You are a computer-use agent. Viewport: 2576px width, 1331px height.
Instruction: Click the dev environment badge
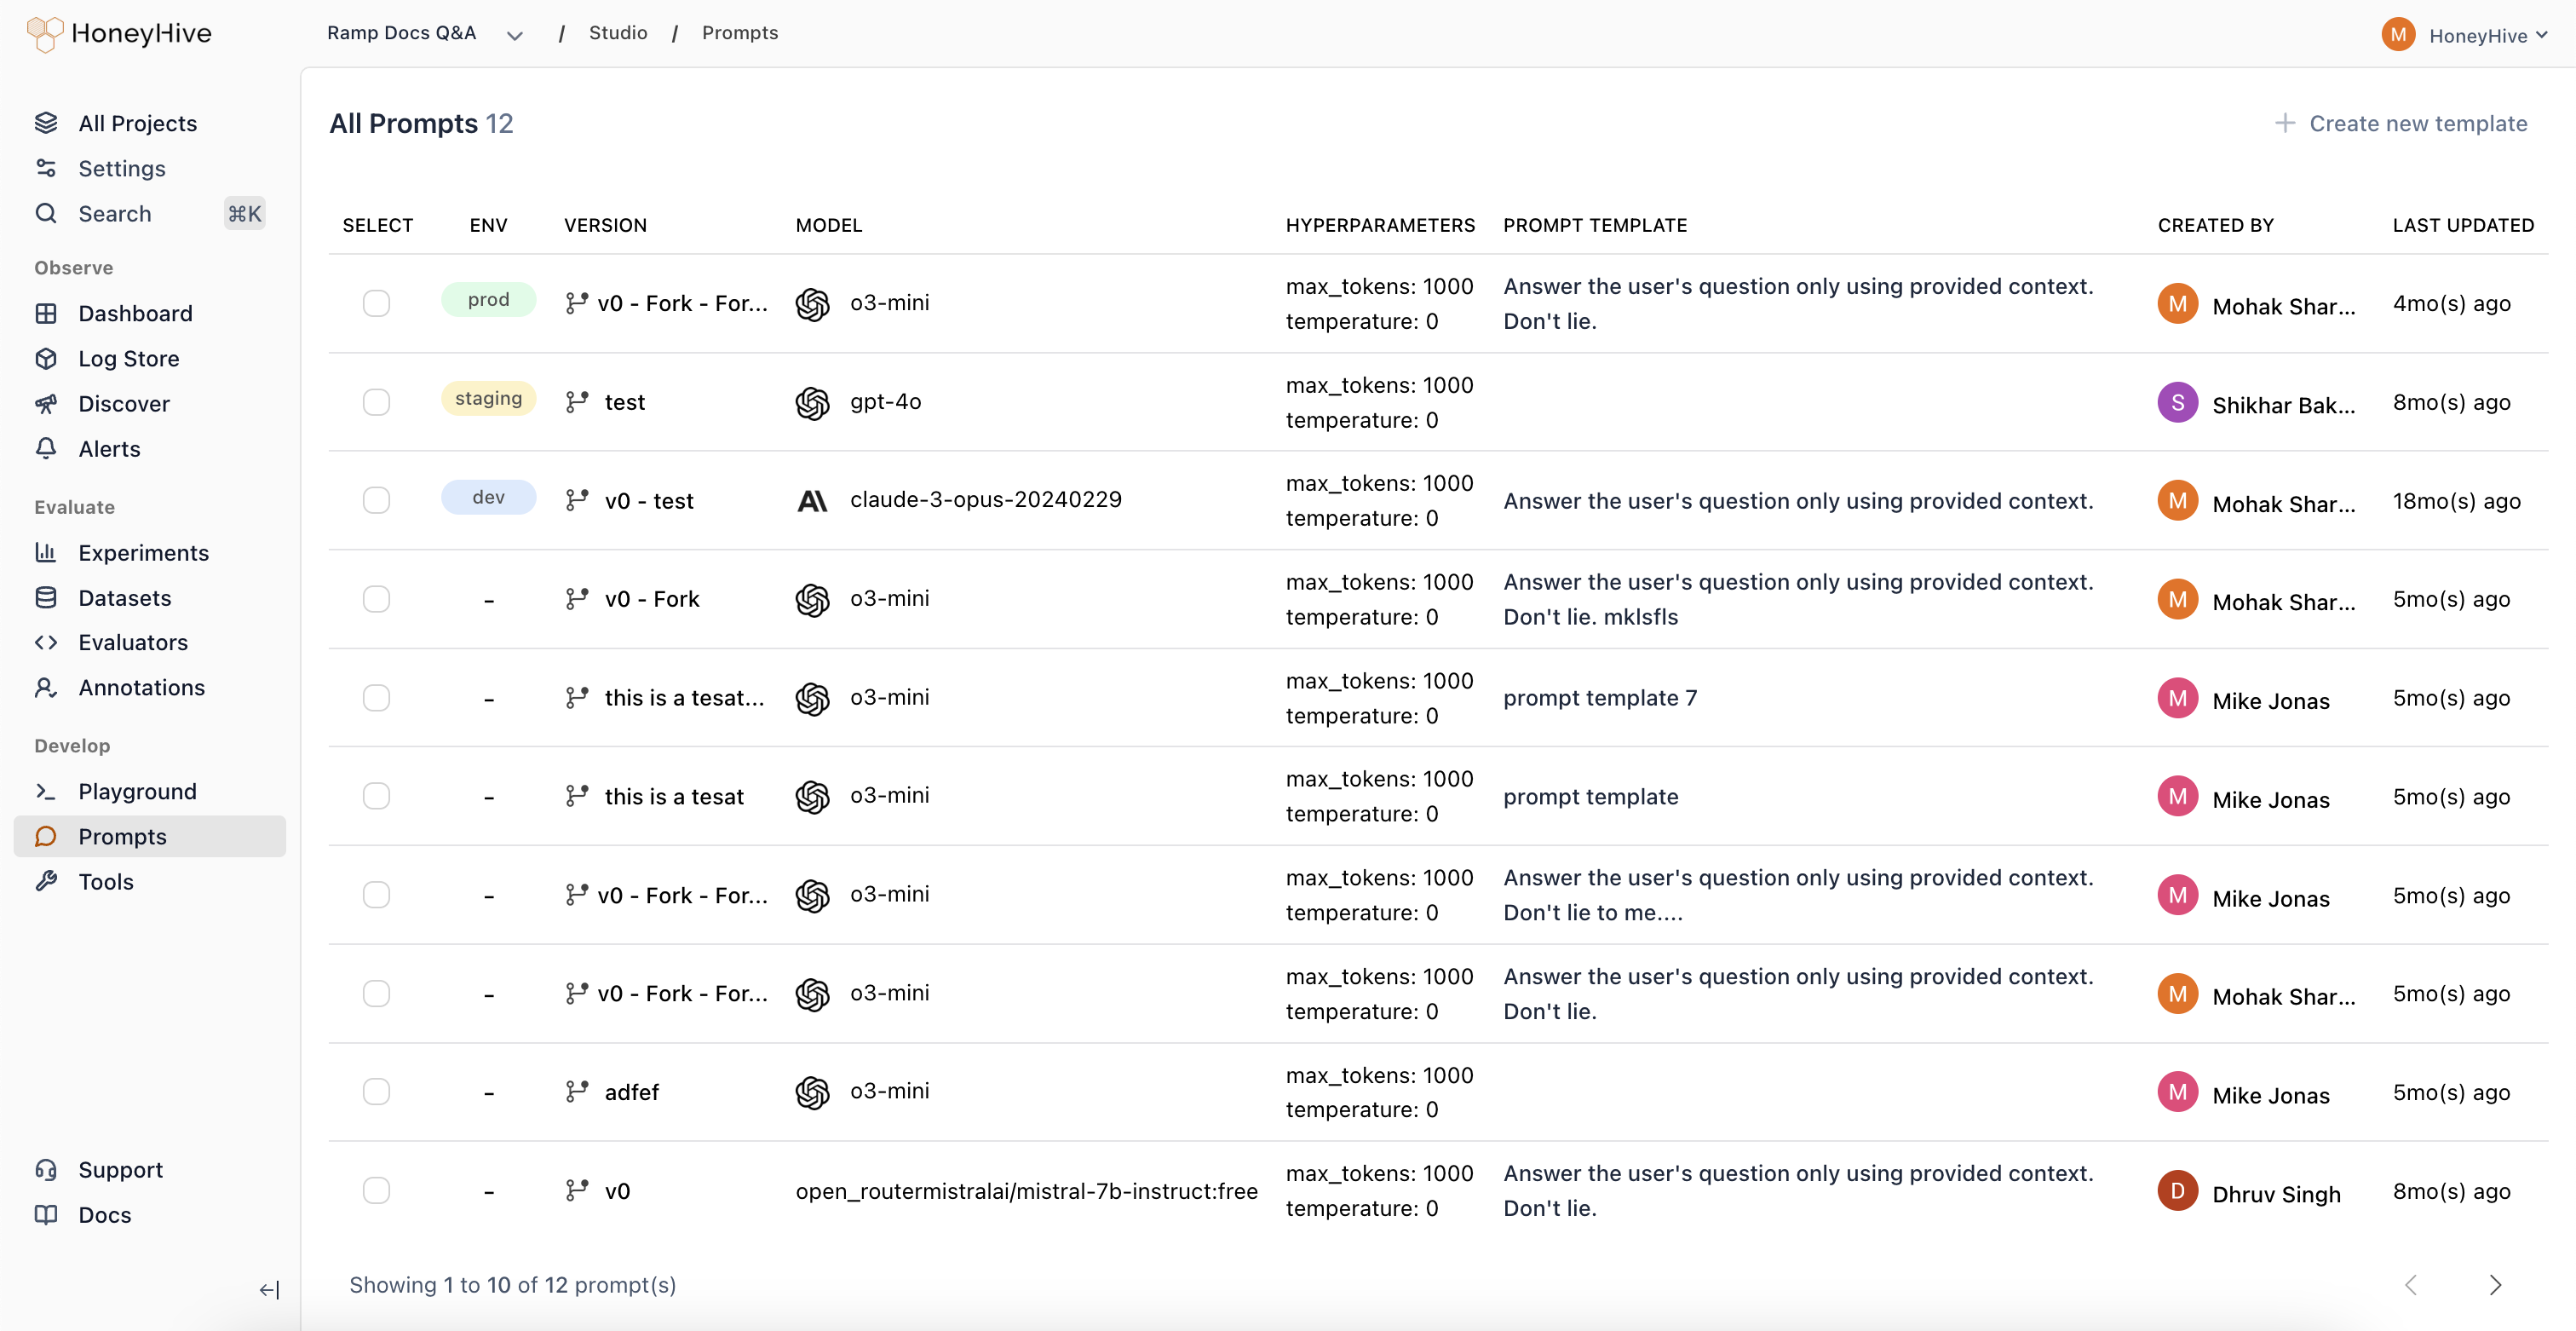coord(488,497)
